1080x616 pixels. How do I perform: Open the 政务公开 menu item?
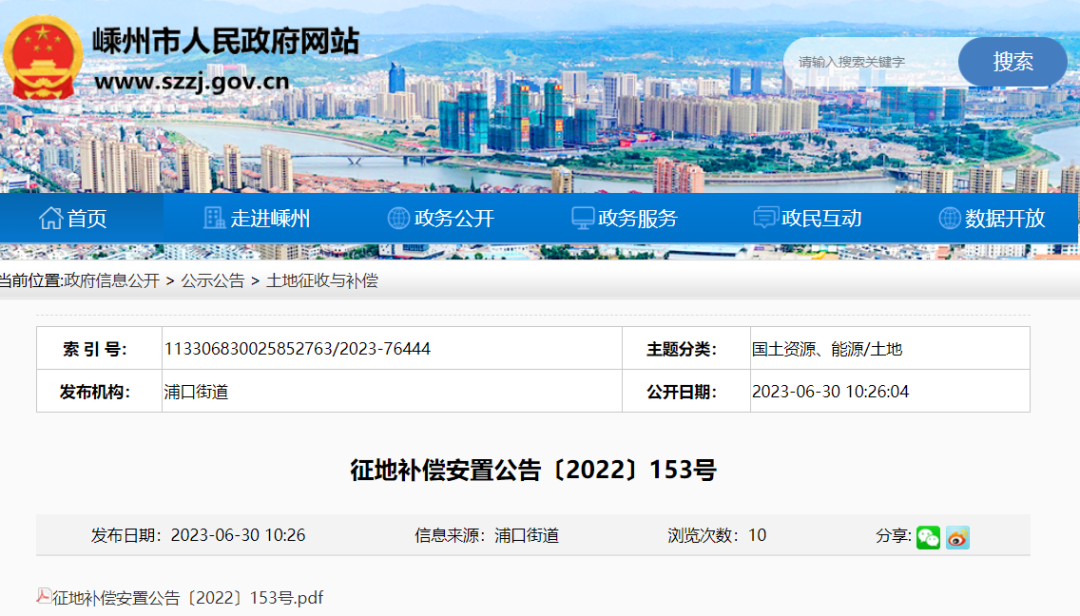[x=454, y=218]
